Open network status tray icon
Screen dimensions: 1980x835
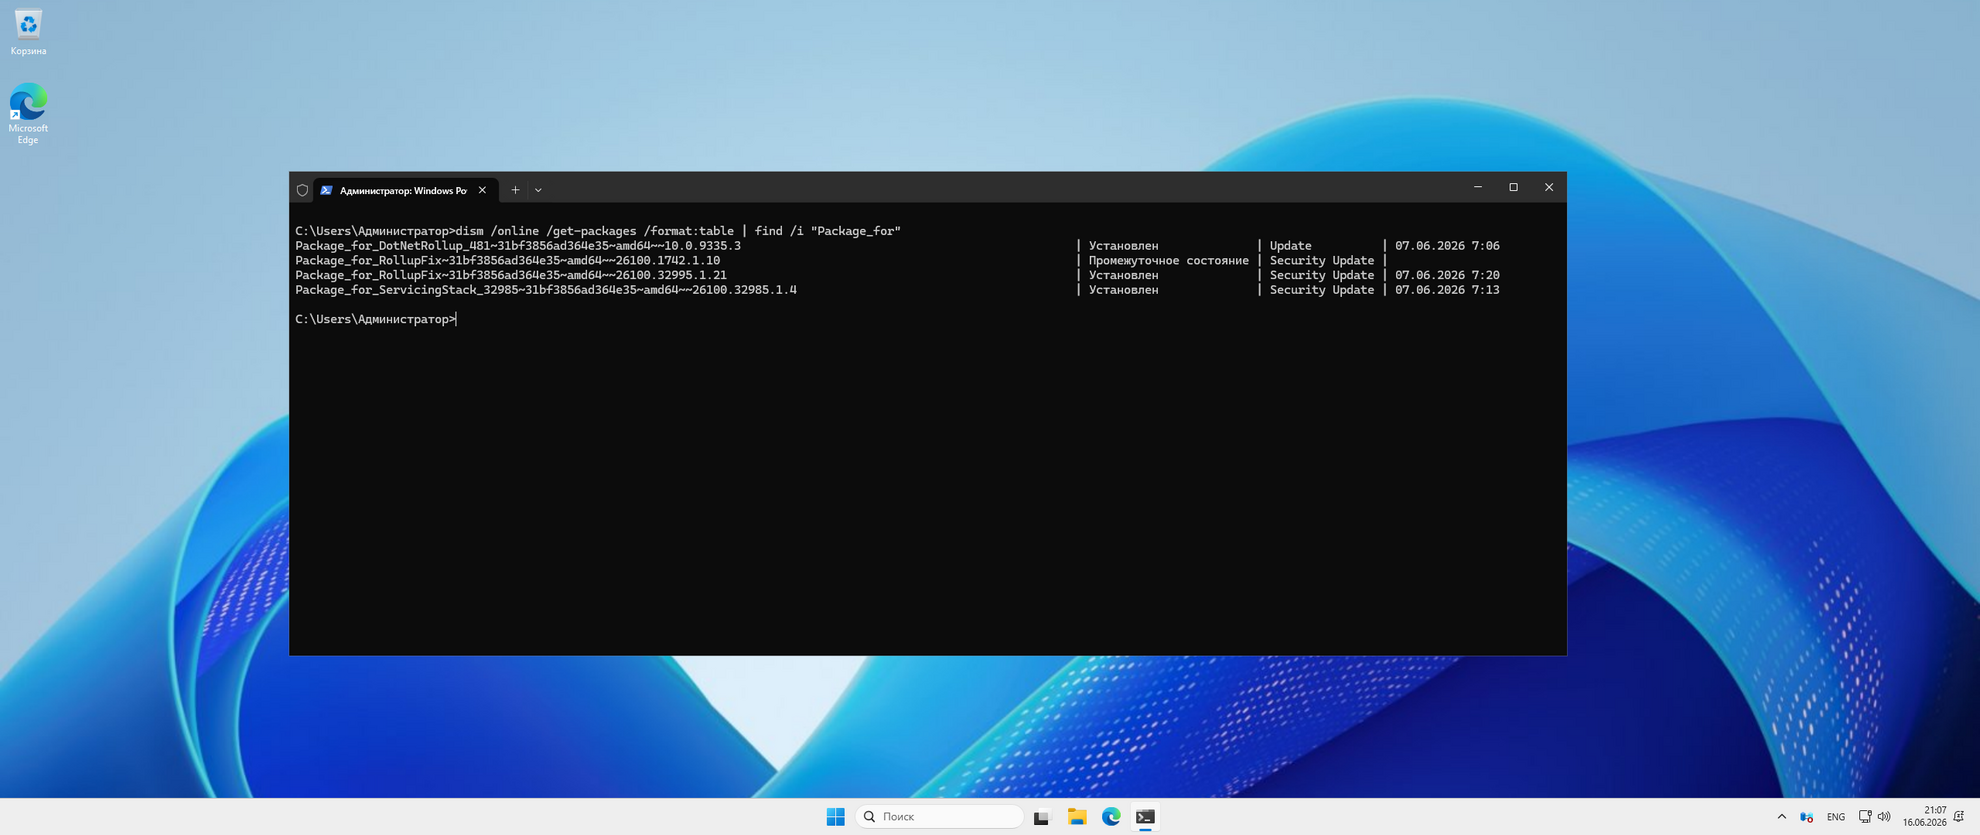tap(1865, 817)
